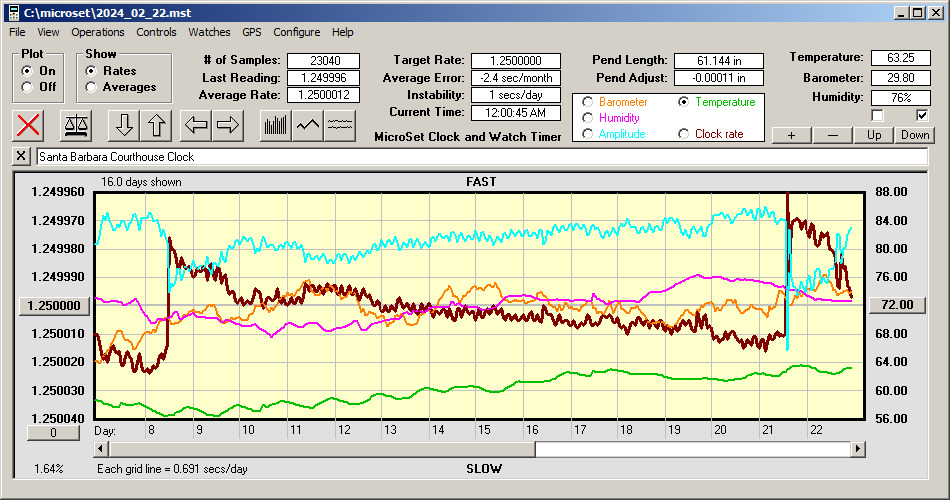
Task: Set Plot to On
Action: 27,71
